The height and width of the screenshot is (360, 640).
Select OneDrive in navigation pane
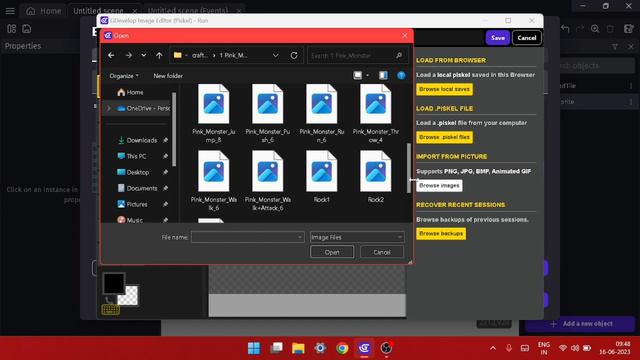coord(143,108)
